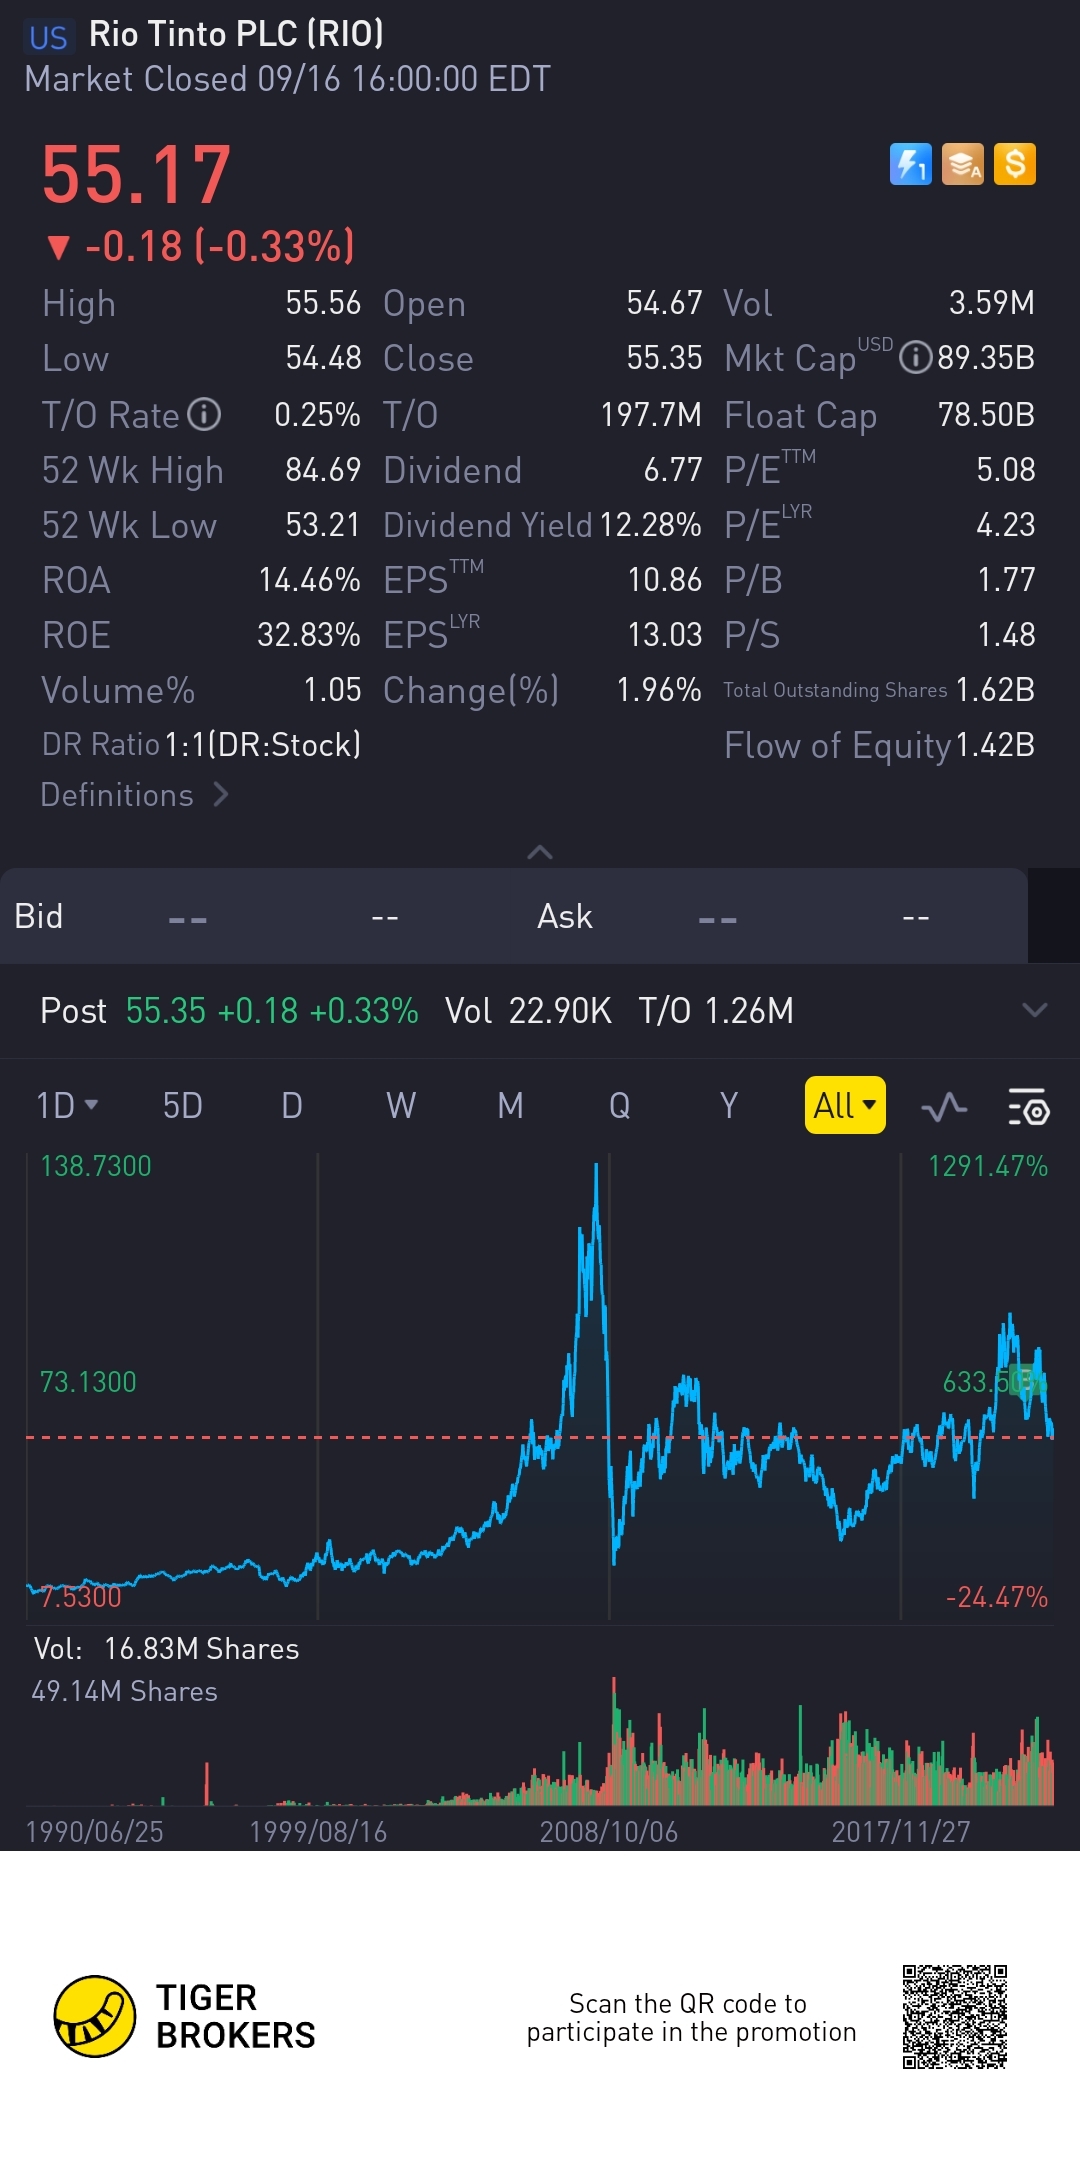Tap the Post price 55.35
1080x2183 pixels.
(166, 1011)
